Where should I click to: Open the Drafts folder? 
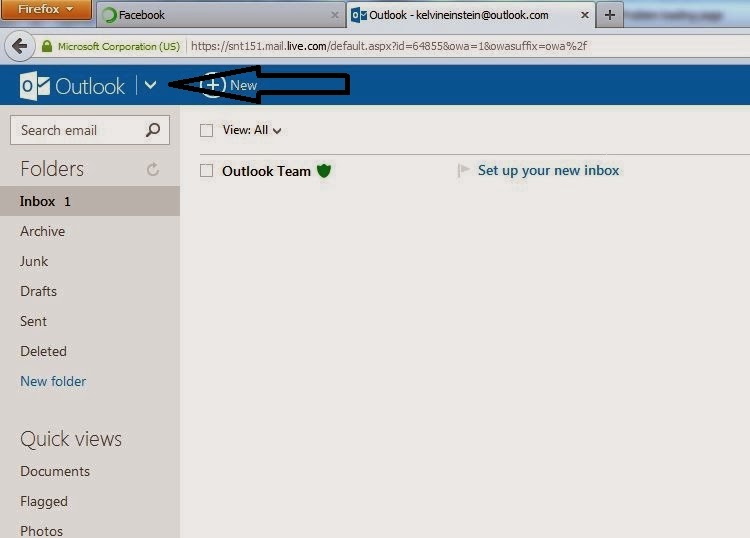click(38, 291)
